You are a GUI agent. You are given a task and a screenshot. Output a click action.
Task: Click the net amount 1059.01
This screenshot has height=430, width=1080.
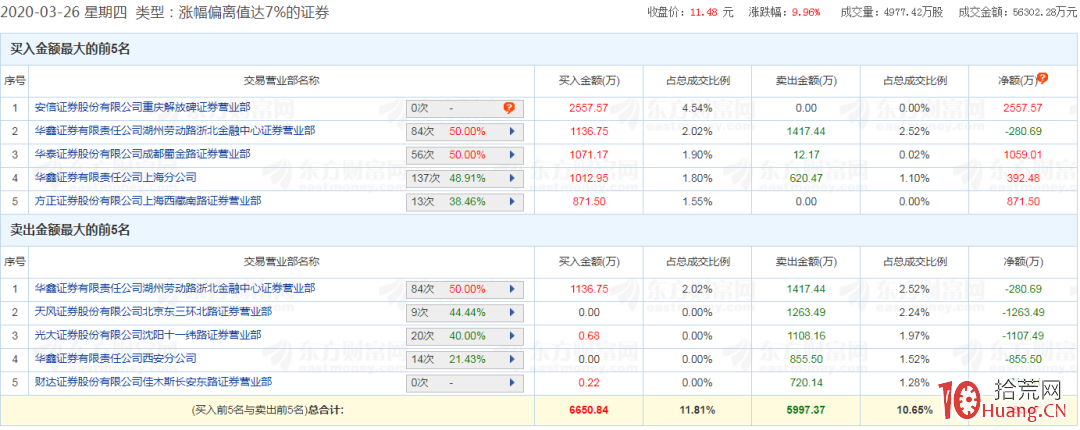click(1023, 155)
